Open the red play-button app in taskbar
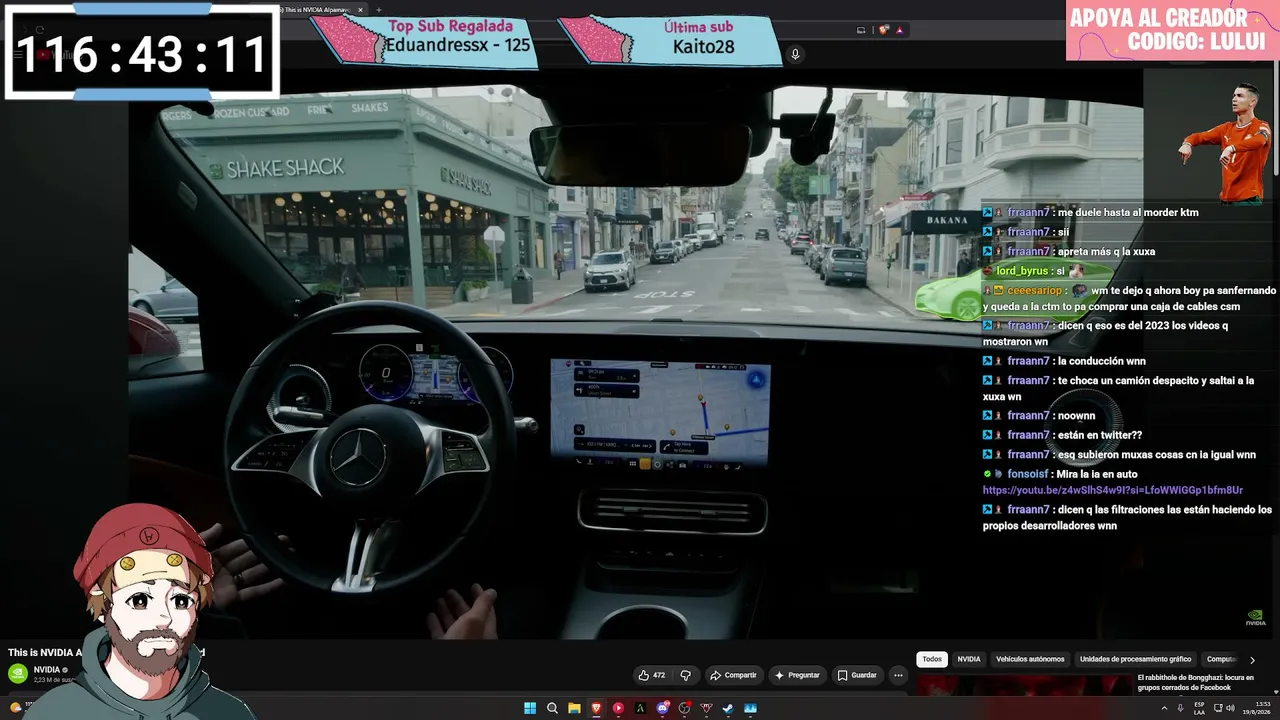 pyautogui.click(x=618, y=708)
